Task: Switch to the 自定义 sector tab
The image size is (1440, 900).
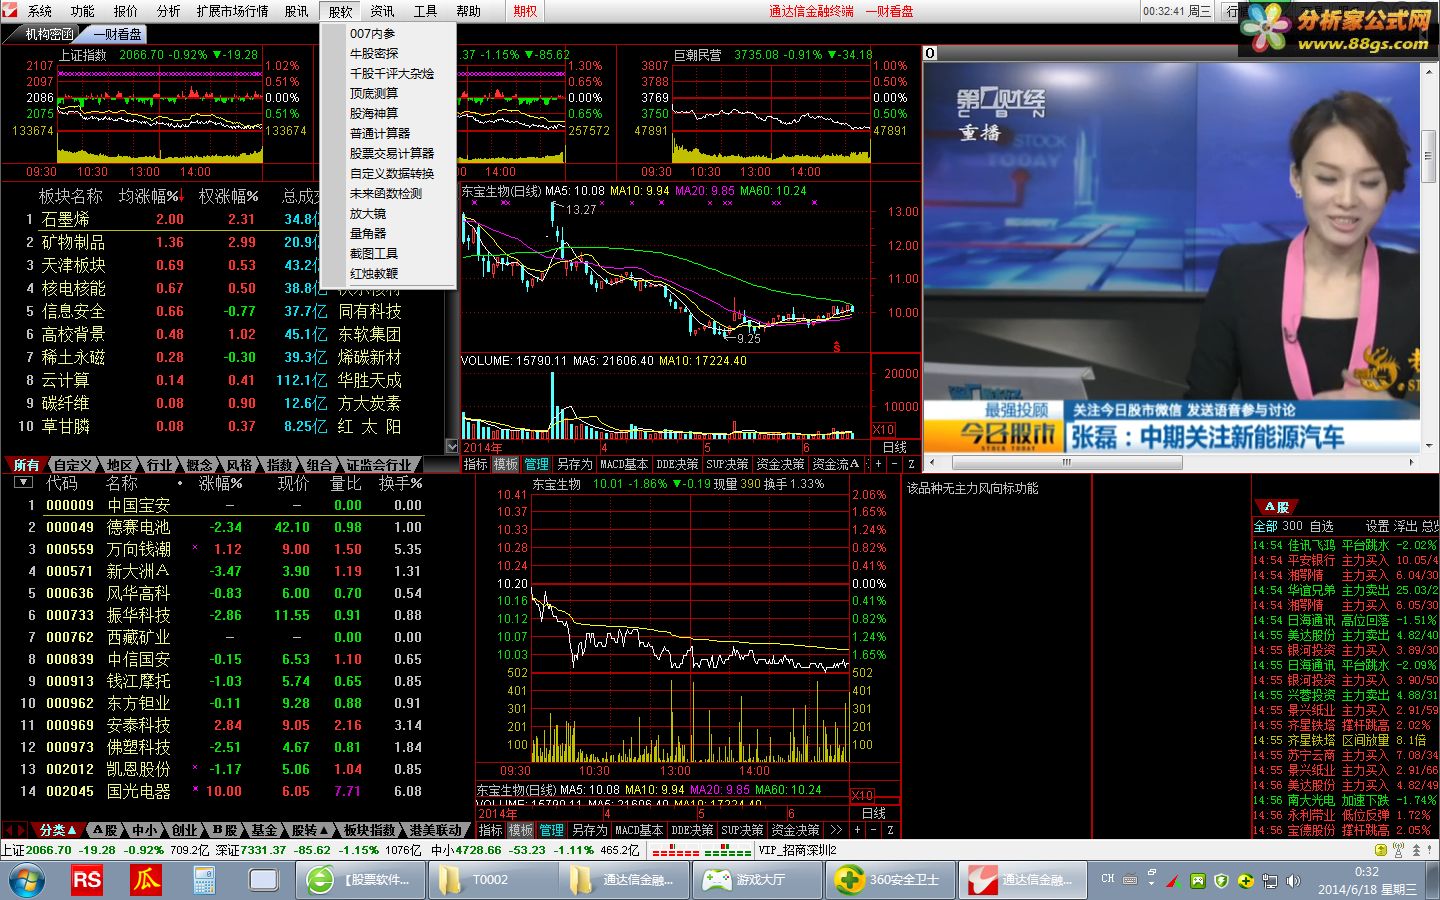Action: coord(74,465)
